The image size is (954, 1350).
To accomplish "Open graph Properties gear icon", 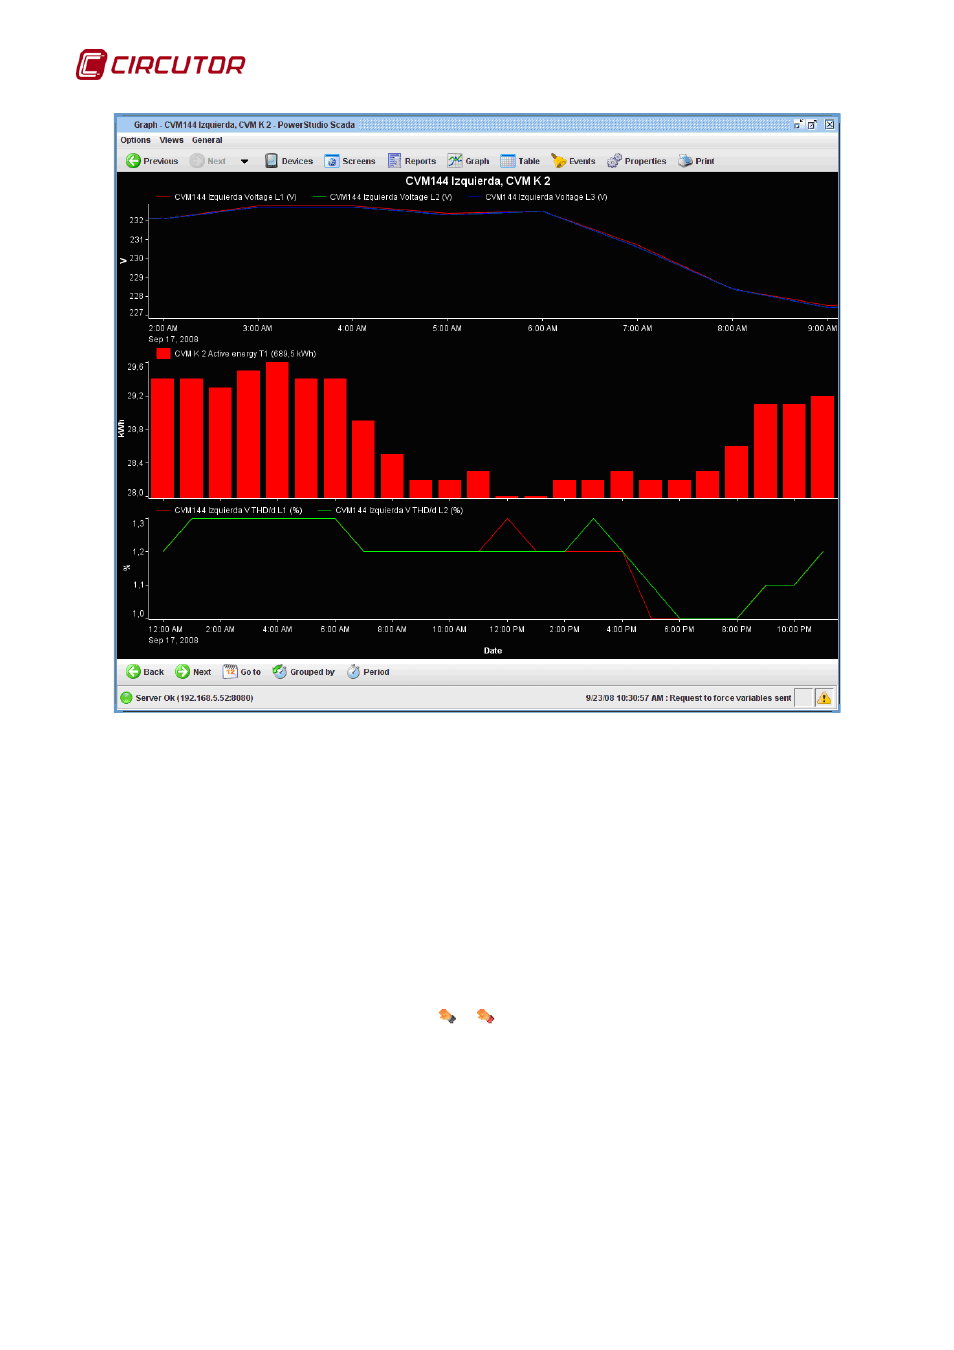I will 614,161.
